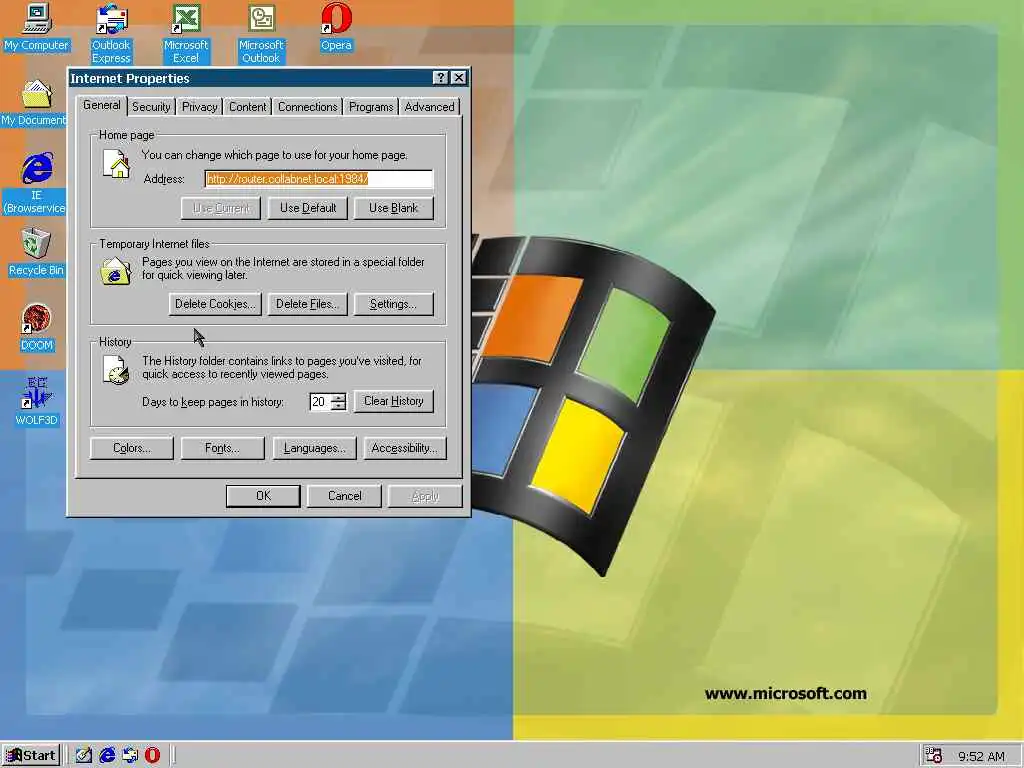Image resolution: width=1024 pixels, height=768 pixels.
Task: Open the Connections tab
Action: [308, 107]
